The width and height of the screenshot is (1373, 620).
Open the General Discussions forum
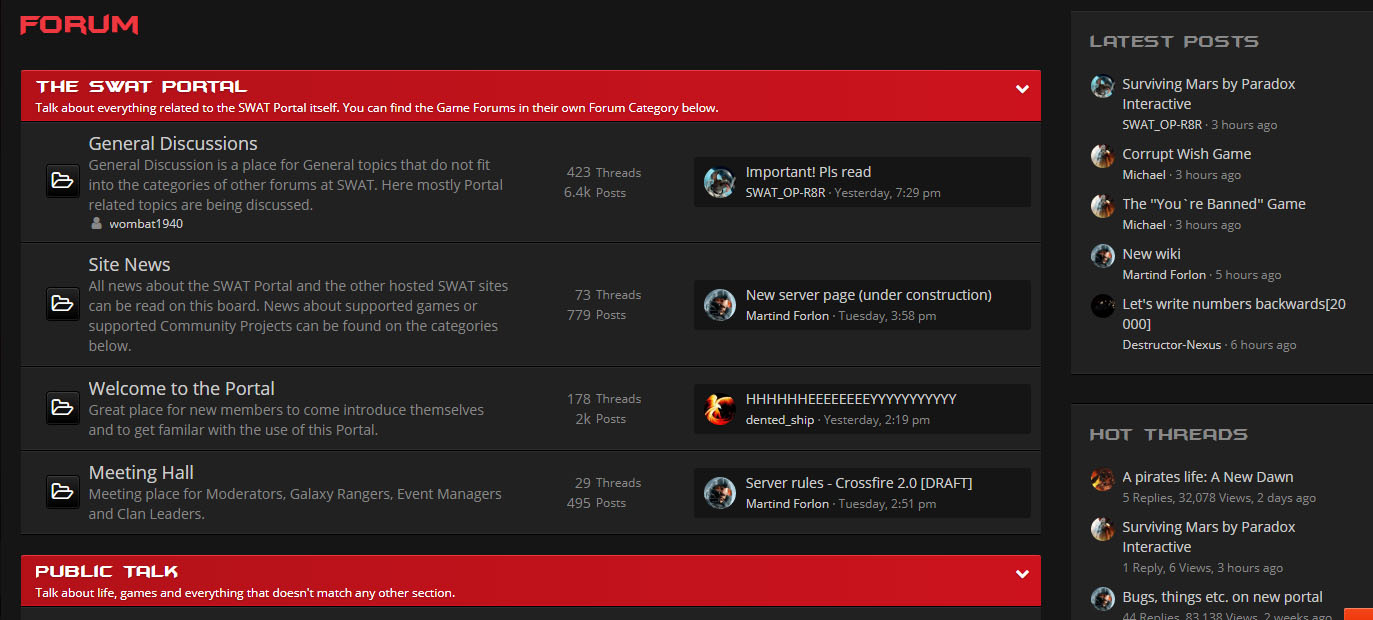173,144
